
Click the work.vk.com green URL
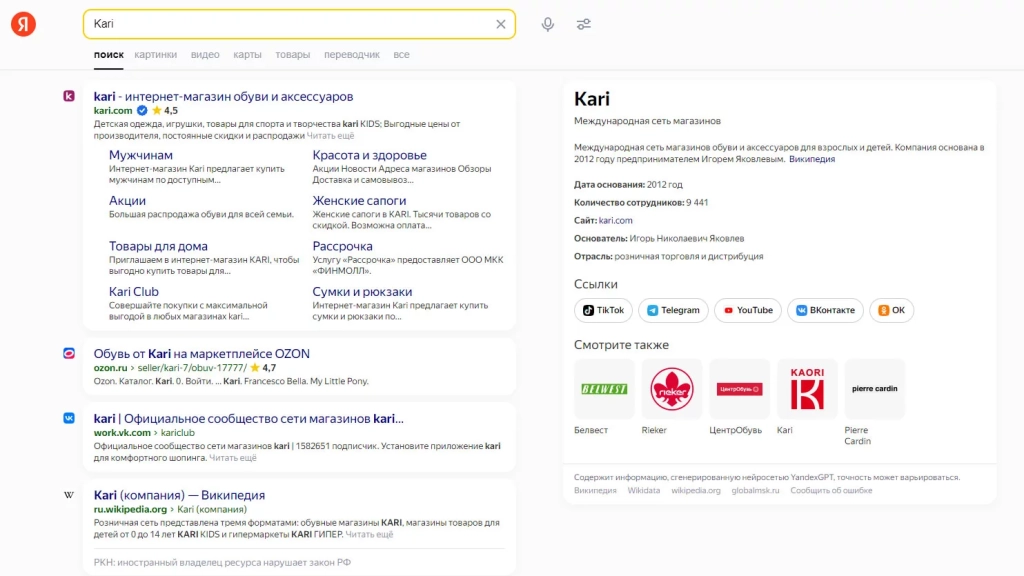tap(122, 433)
